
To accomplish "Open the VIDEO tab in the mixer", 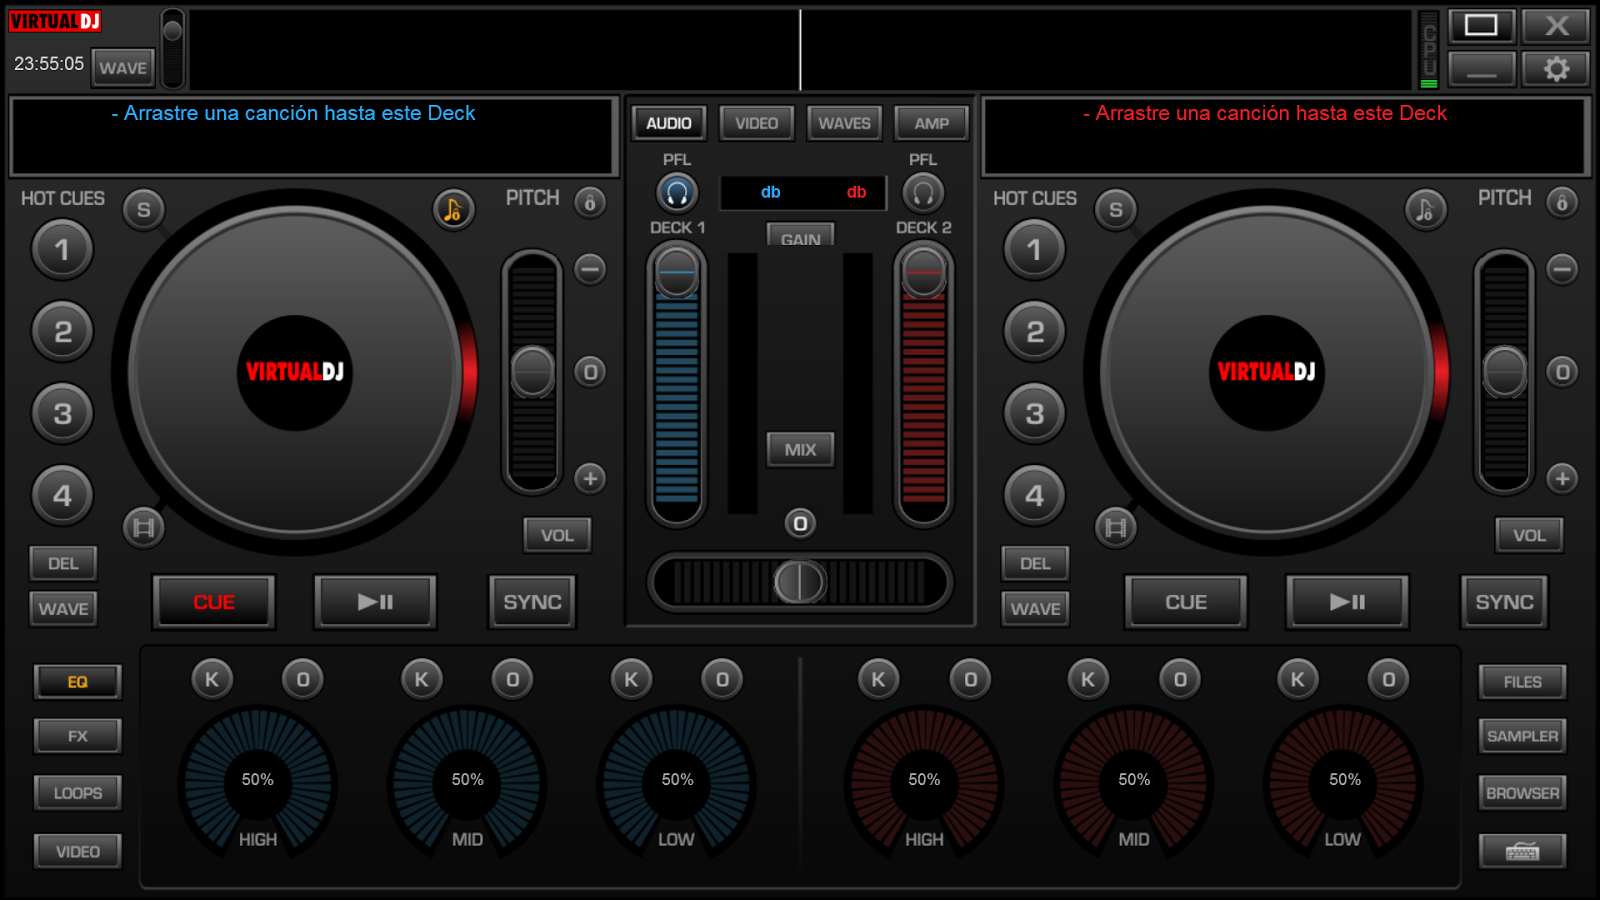I will (x=756, y=123).
